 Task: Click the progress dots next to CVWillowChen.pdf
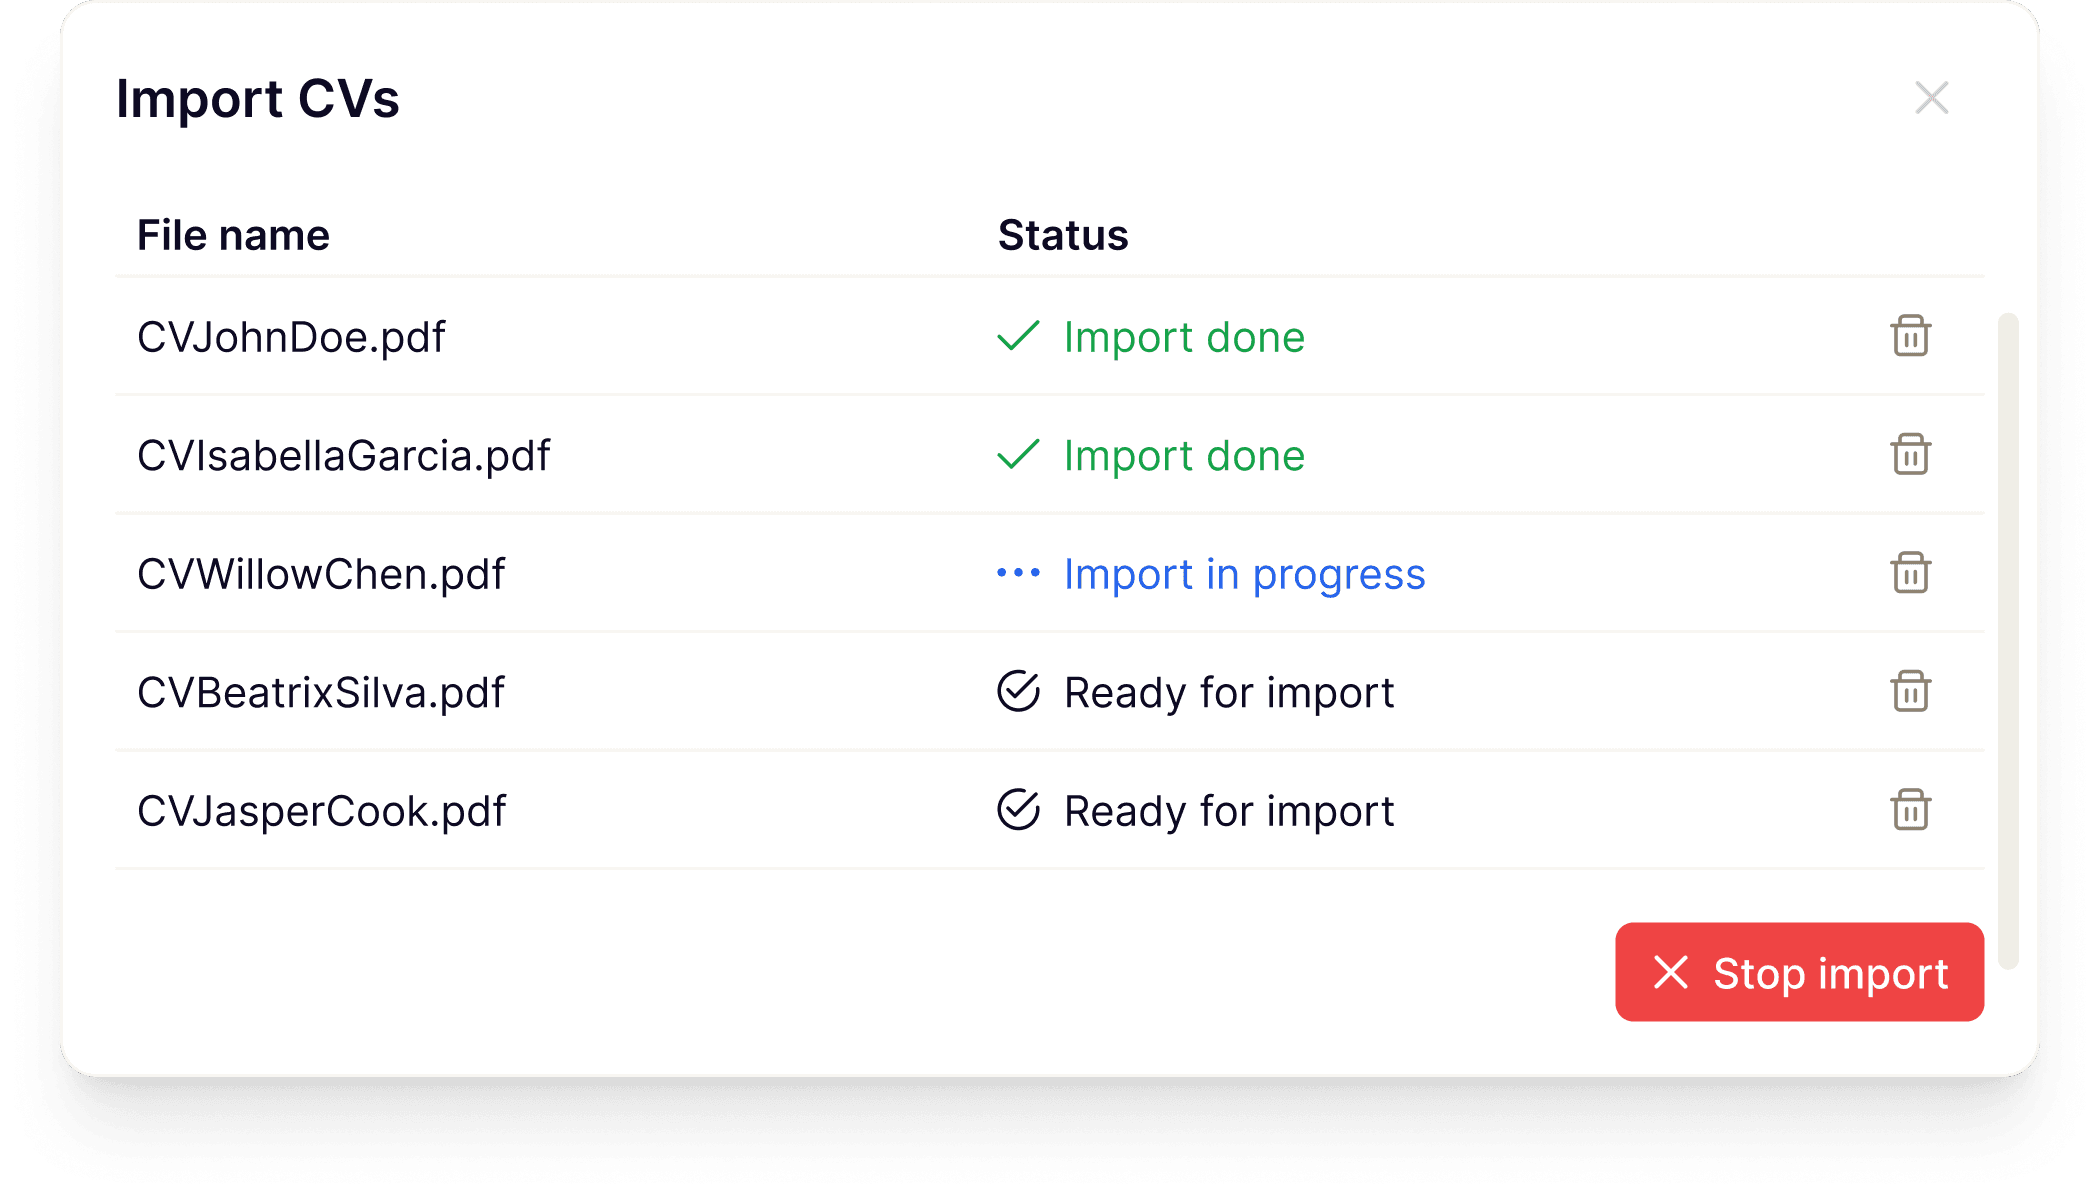tap(1018, 574)
